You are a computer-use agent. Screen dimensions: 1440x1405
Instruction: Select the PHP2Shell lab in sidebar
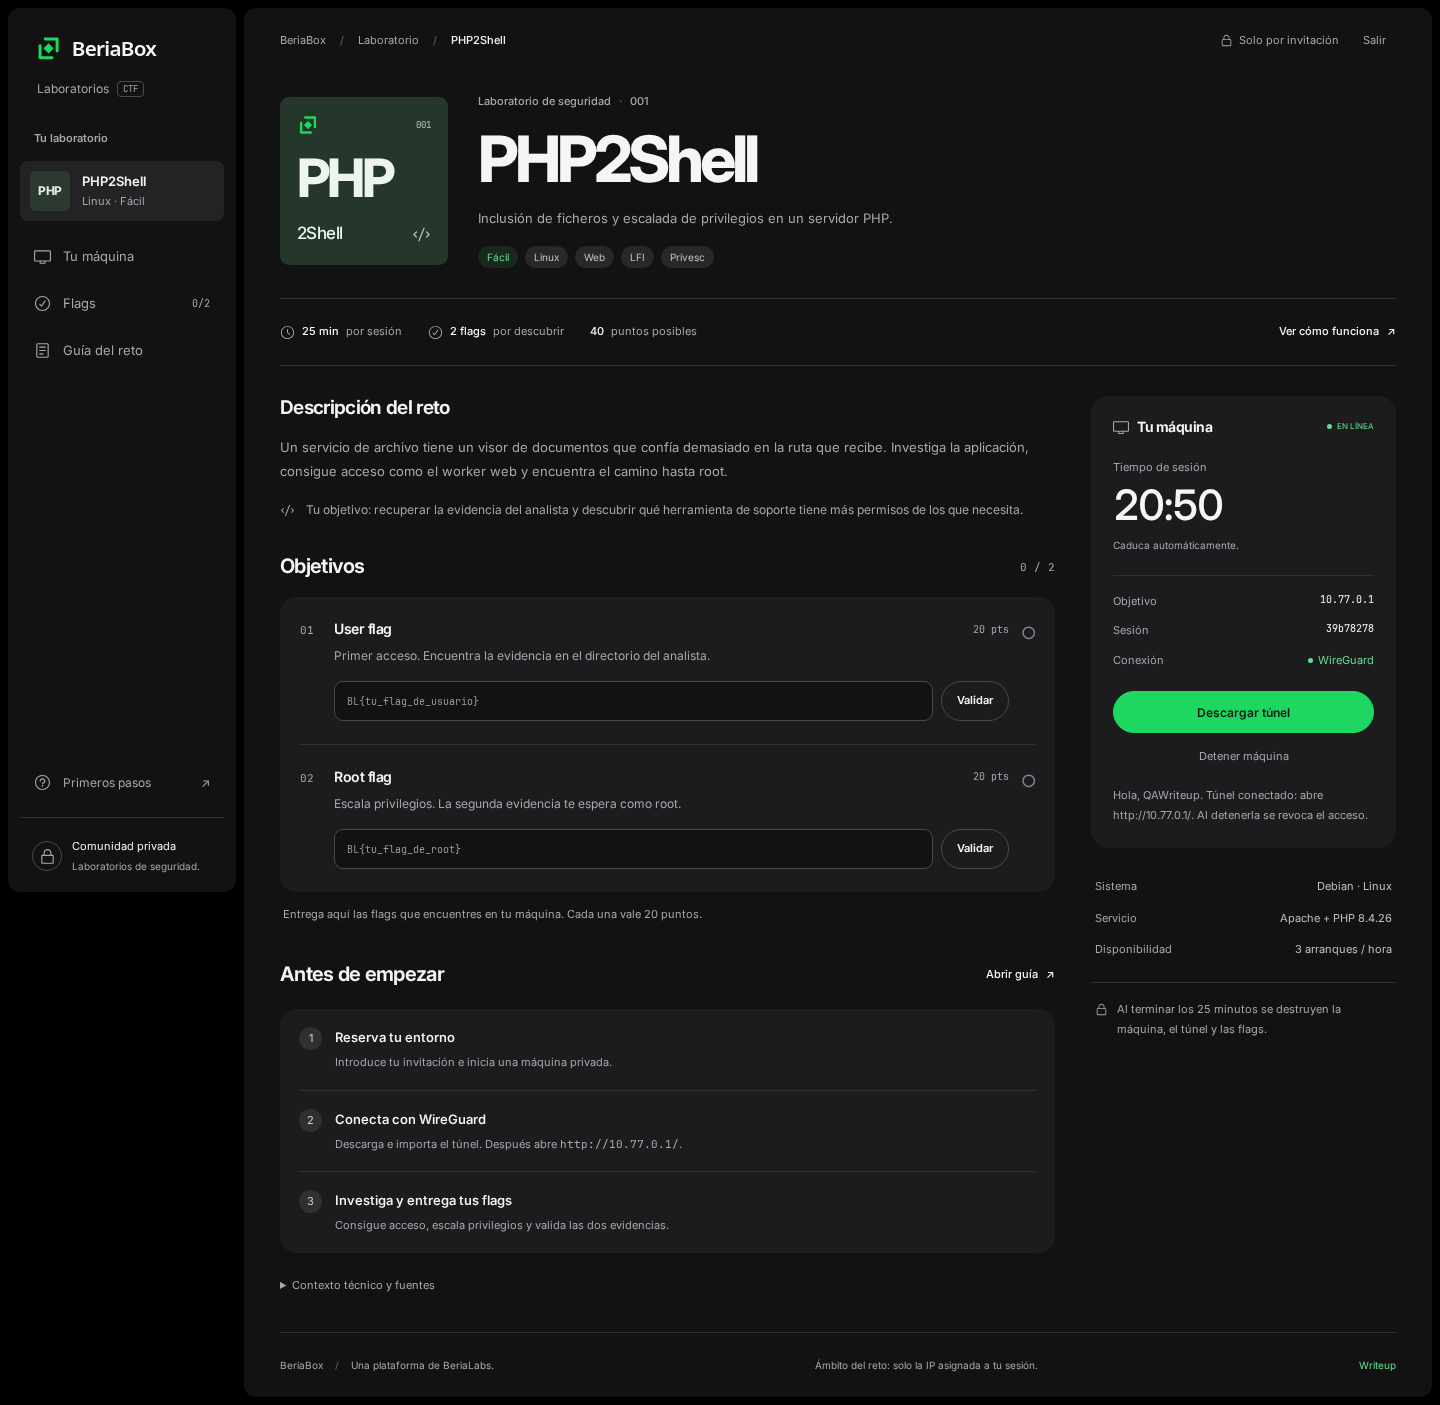click(122, 191)
